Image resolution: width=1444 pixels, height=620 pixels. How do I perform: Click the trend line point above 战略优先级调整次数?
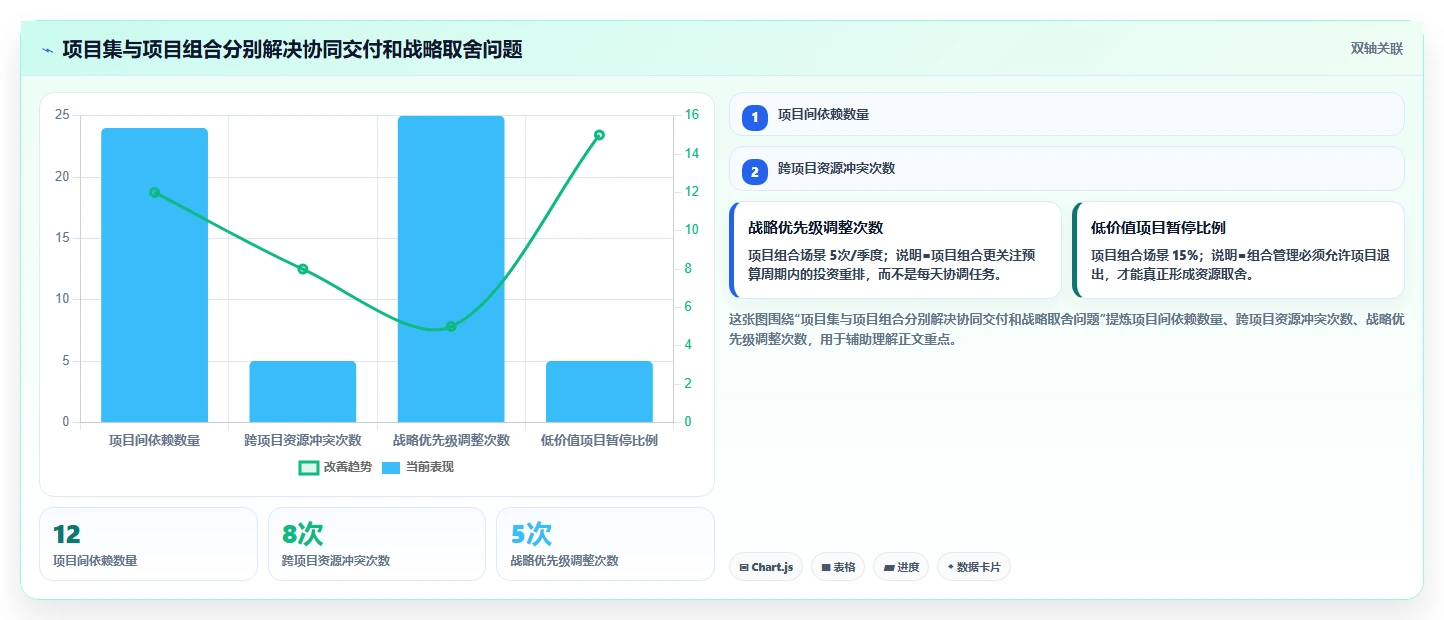[x=451, y=326]
